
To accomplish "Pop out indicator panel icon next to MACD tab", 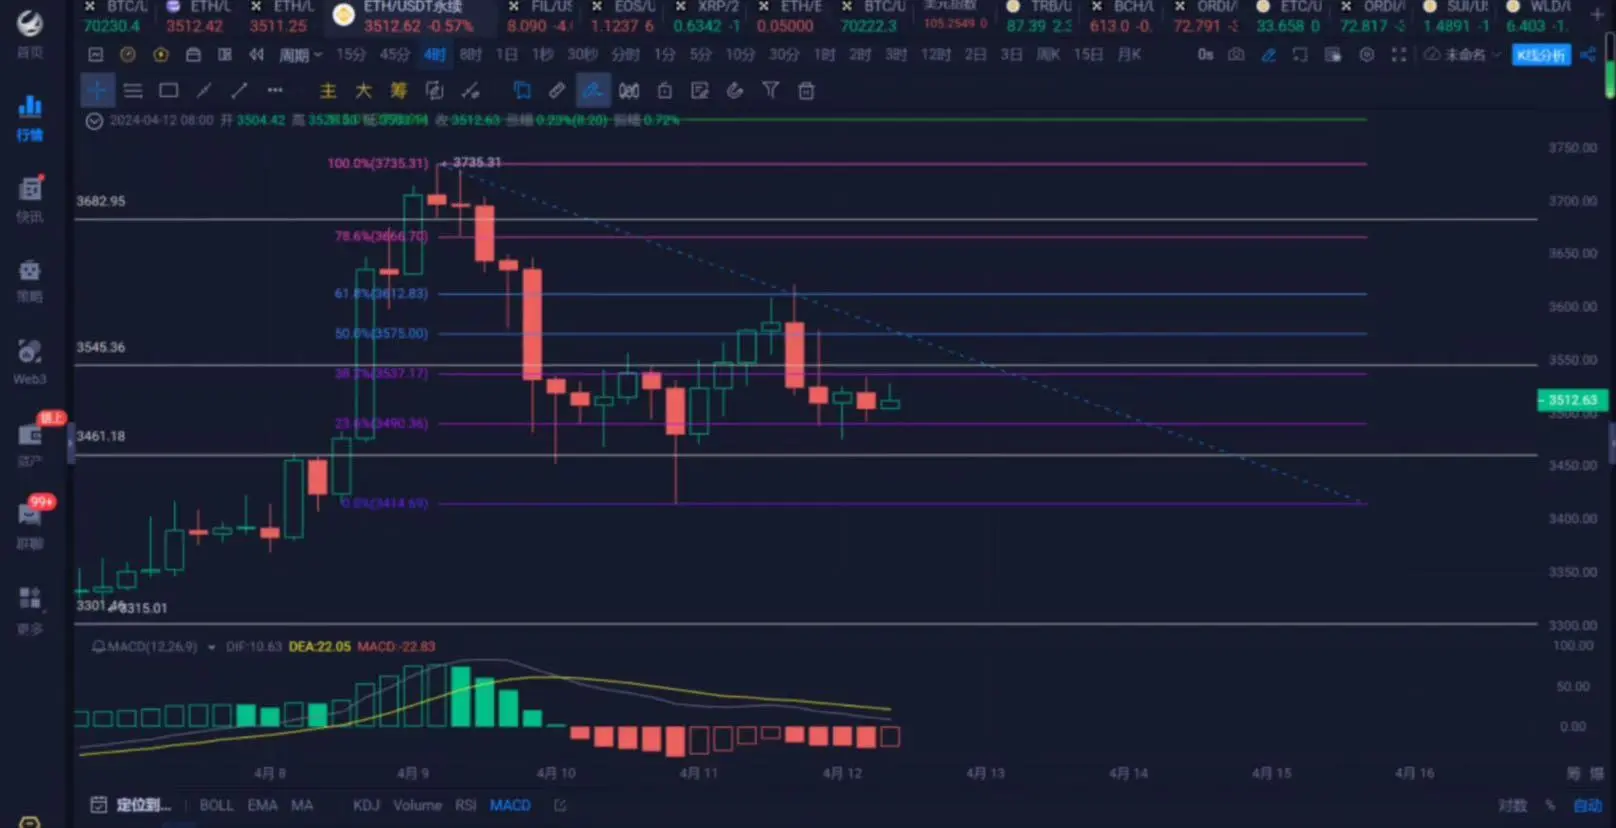I will (560, 805).
